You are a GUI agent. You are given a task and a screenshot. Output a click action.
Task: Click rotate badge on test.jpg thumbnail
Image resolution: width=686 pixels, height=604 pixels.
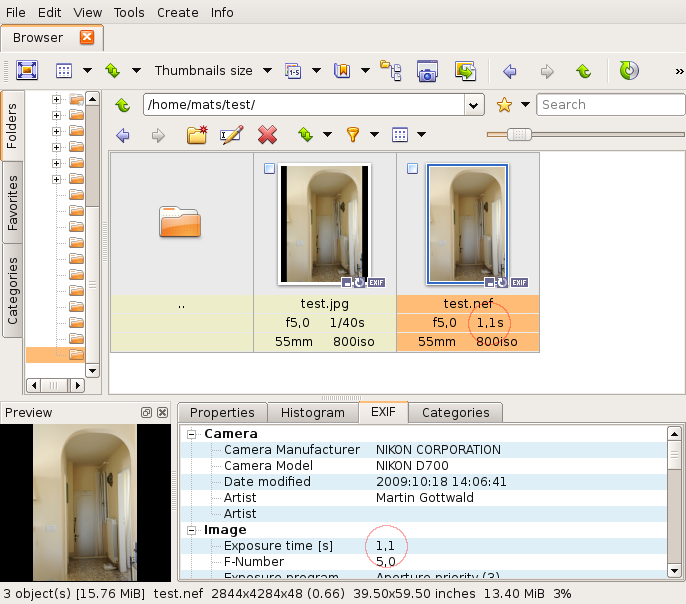359,283
